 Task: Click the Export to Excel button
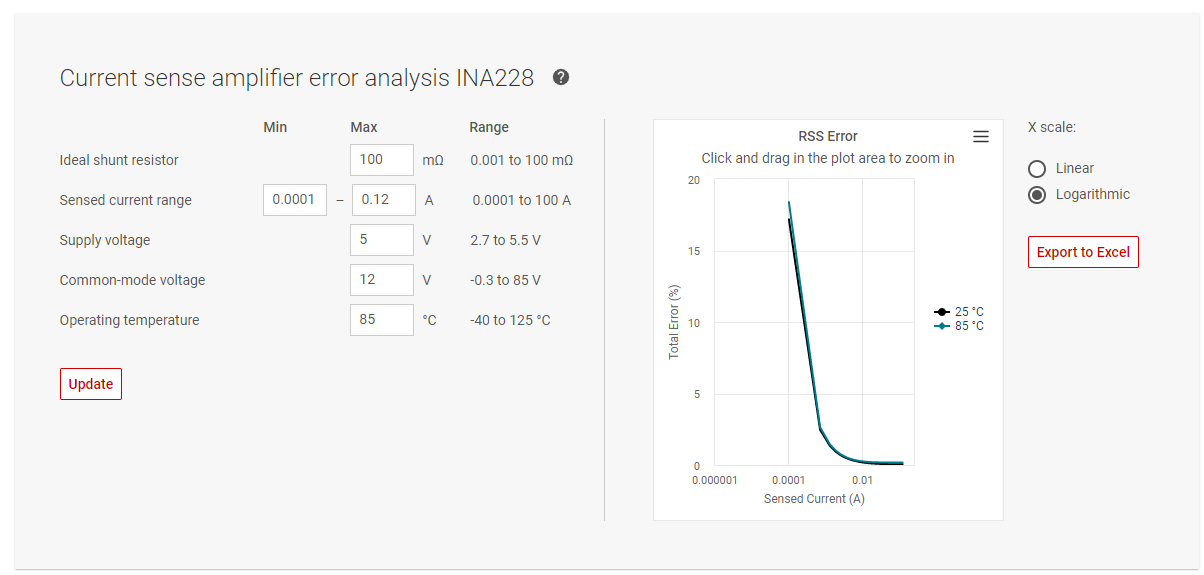(x=1083, y=252)
